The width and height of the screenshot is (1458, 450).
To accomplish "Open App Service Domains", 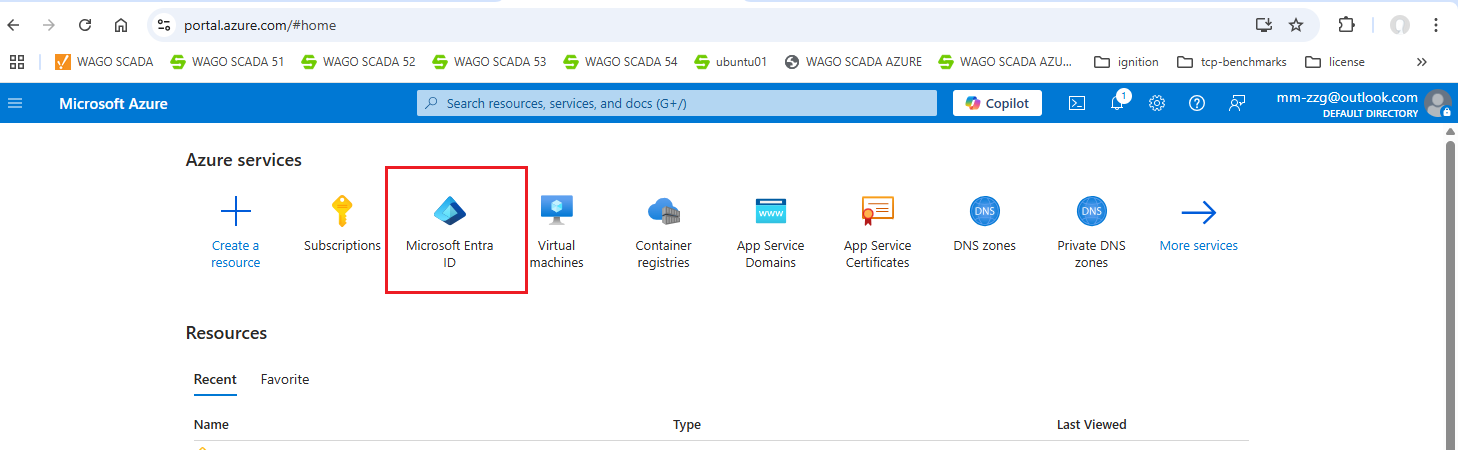I will (x=770, y=211).
